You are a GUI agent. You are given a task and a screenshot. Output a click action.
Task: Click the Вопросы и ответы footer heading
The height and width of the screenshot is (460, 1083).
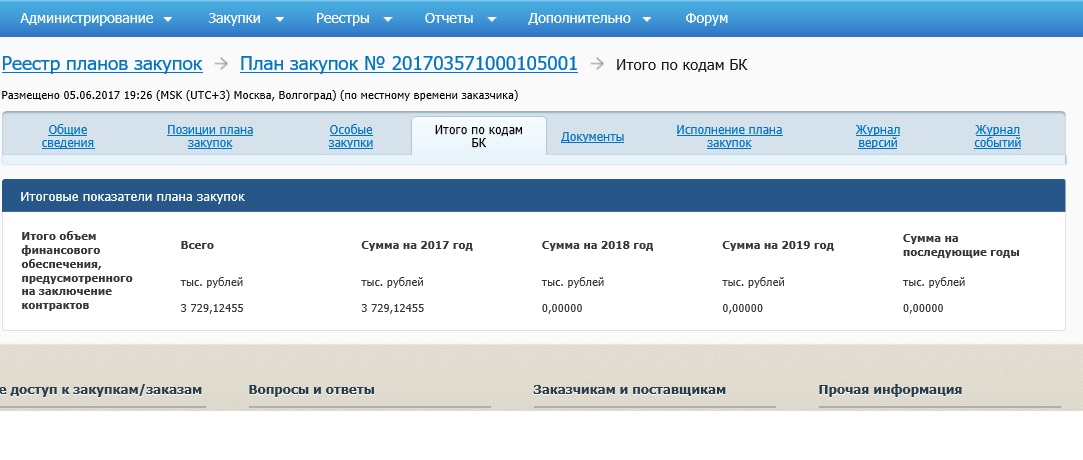coord(311,390)
